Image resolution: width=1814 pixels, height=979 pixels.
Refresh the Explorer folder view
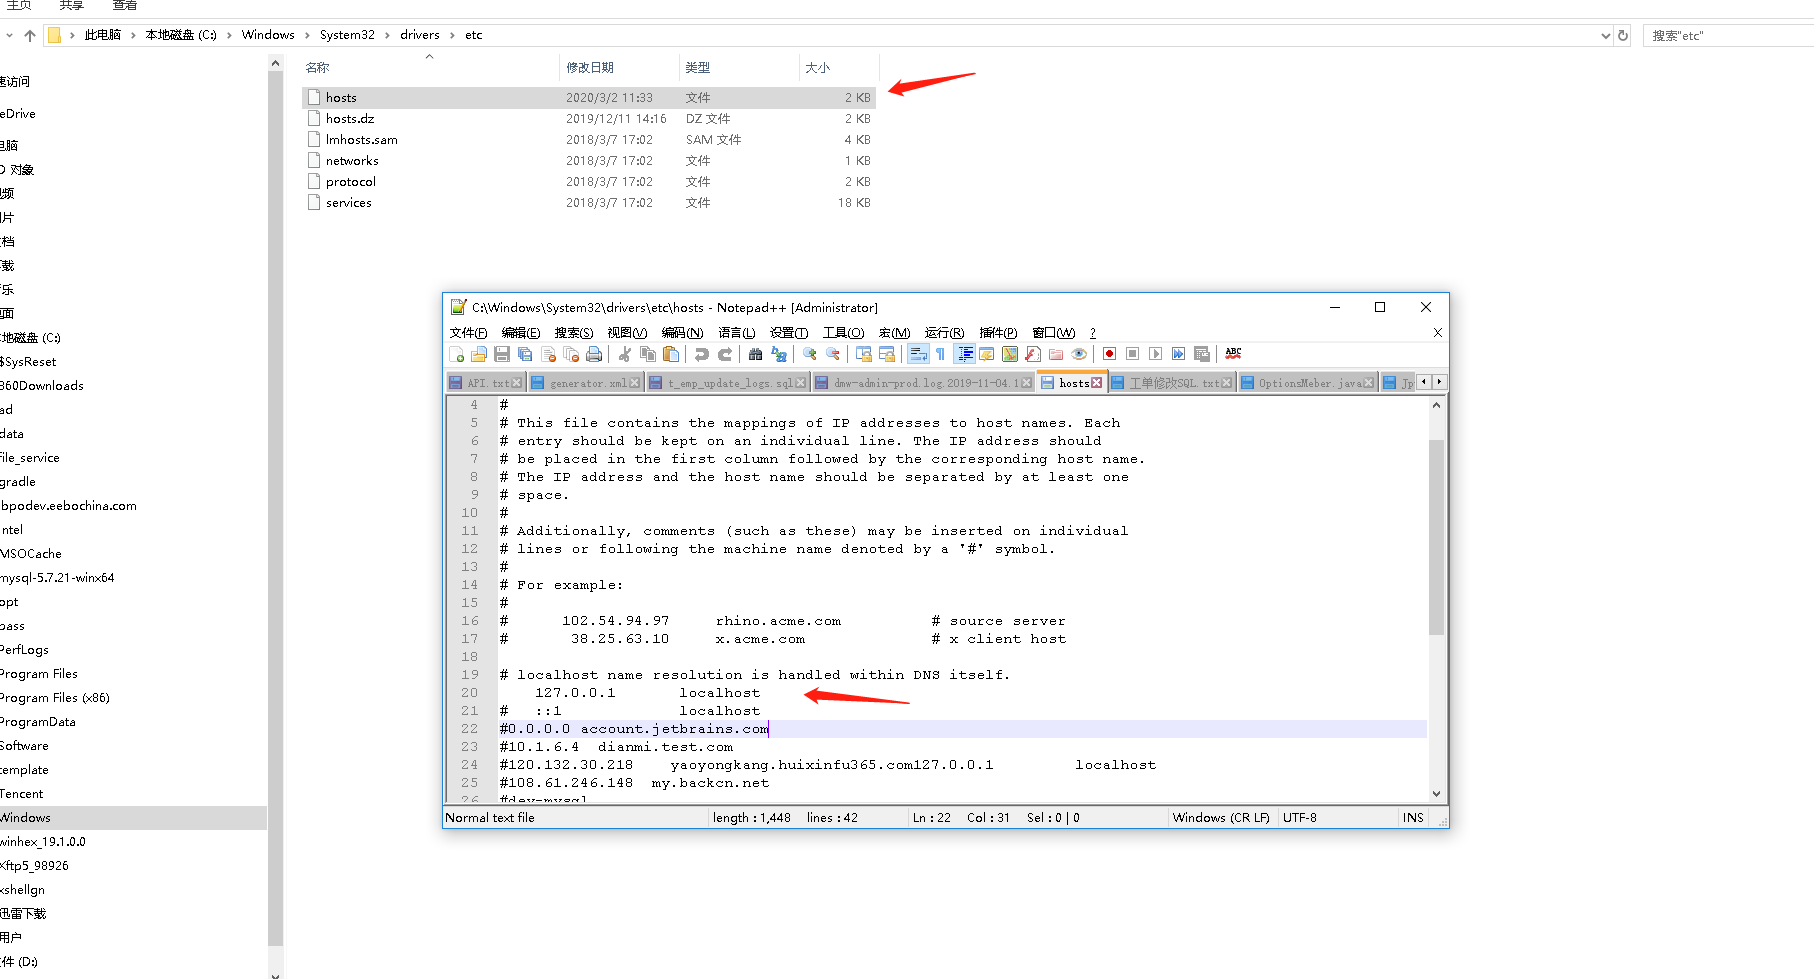(x=1623, y=36)
